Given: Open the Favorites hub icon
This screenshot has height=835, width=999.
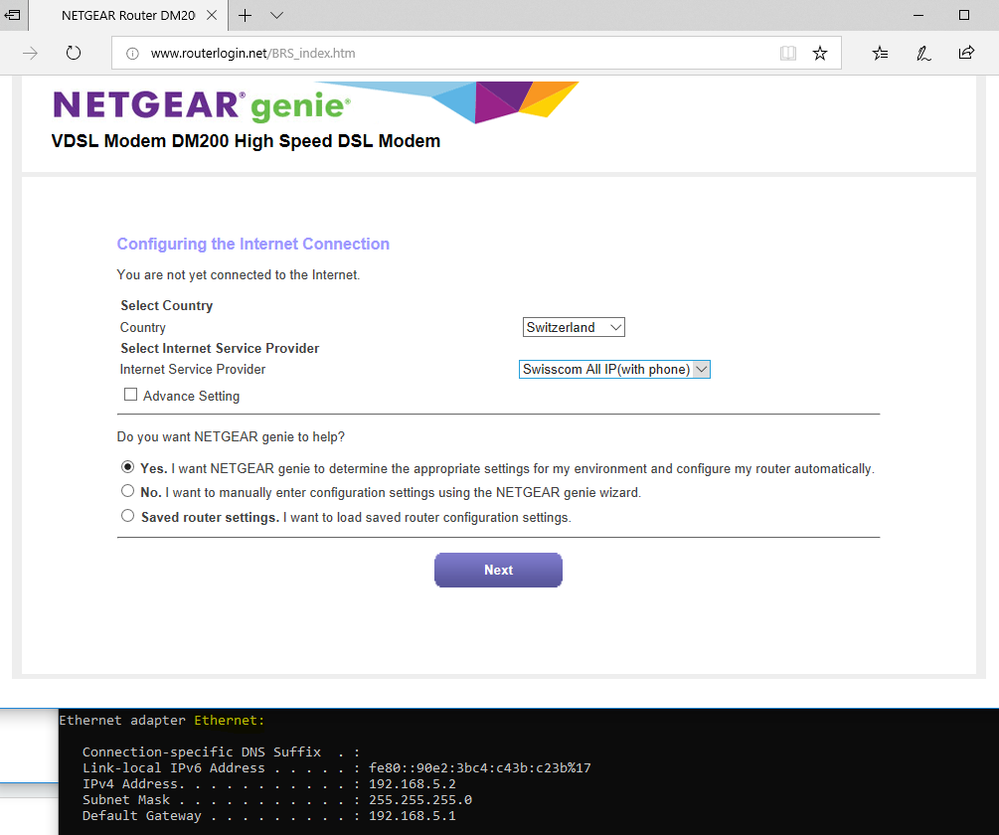Looking at the screenshot, I should pos(879,53).
